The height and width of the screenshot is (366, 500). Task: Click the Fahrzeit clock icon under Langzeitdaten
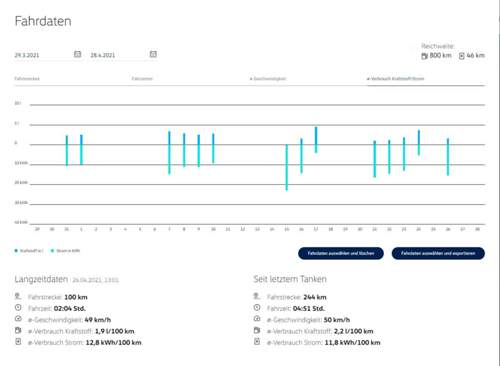coord(18,307)
